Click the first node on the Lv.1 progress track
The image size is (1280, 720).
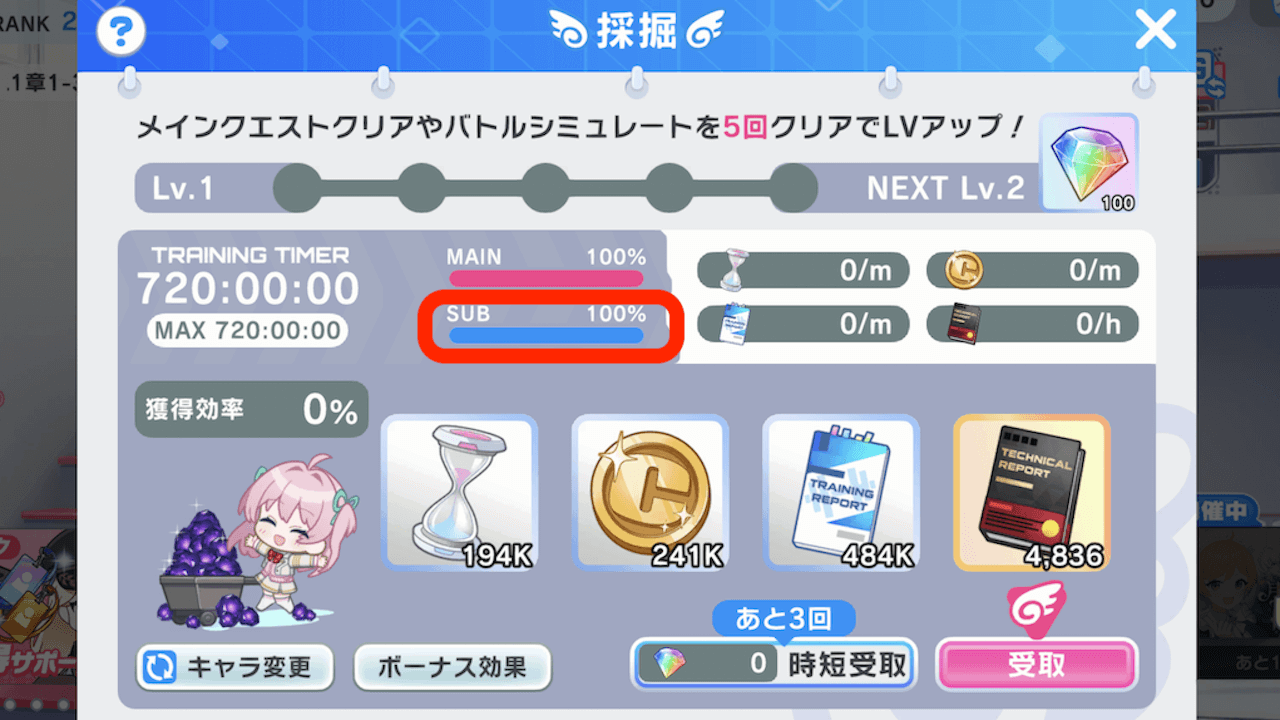[x=297, y=187]
